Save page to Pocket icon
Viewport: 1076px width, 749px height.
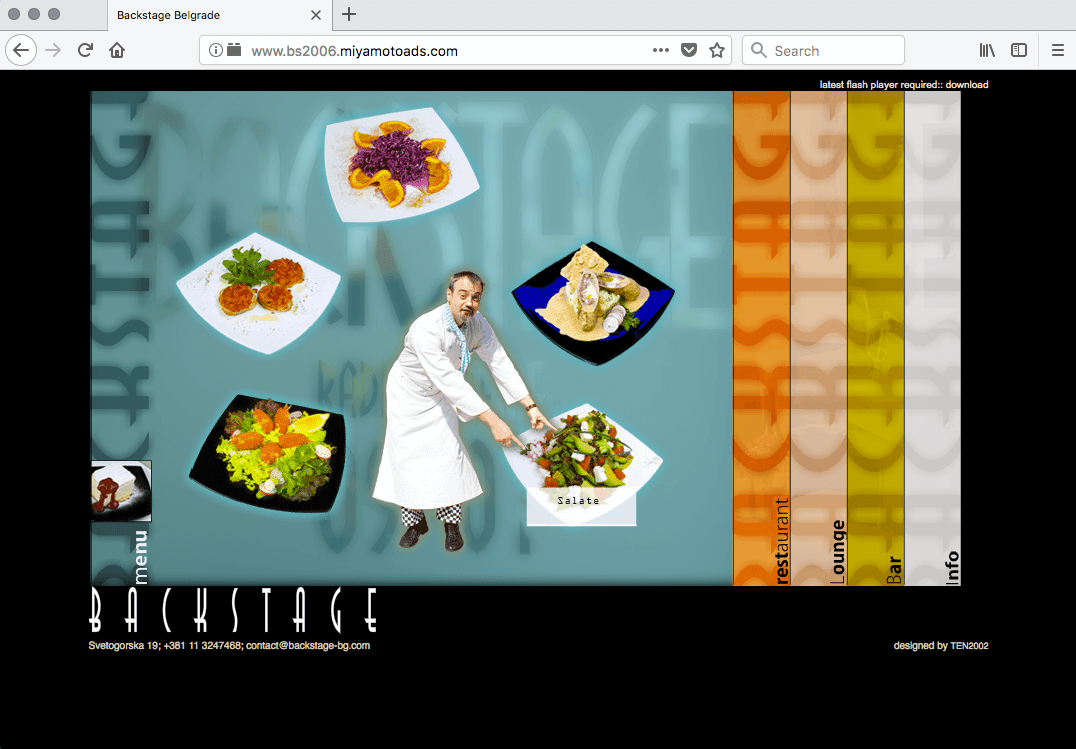[689, 50]
